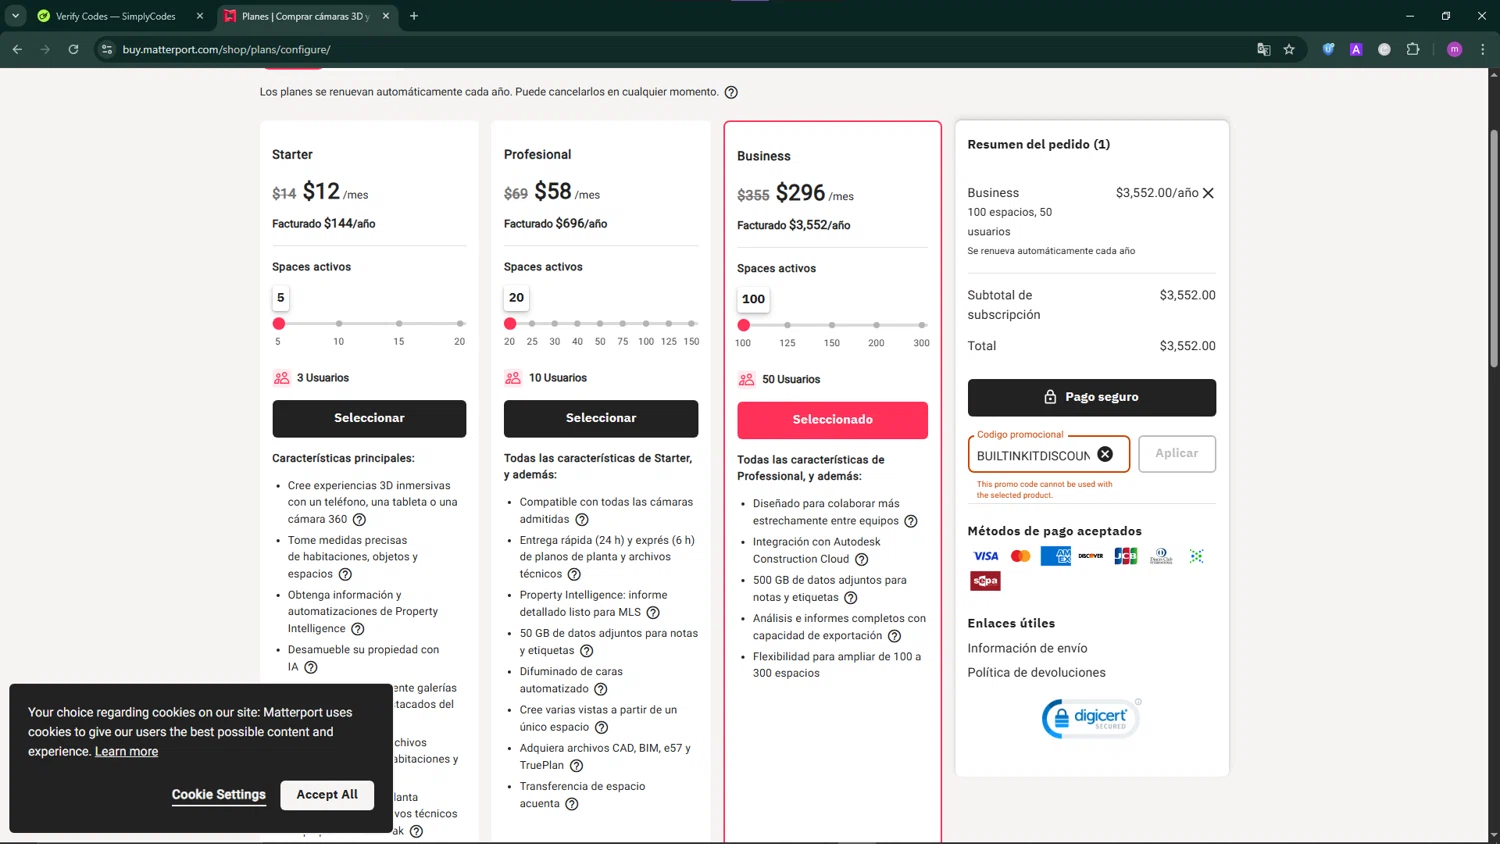This screenshot has width=1500, height=844.
Task: Open Cookie Settings
Action: (219, 794)
